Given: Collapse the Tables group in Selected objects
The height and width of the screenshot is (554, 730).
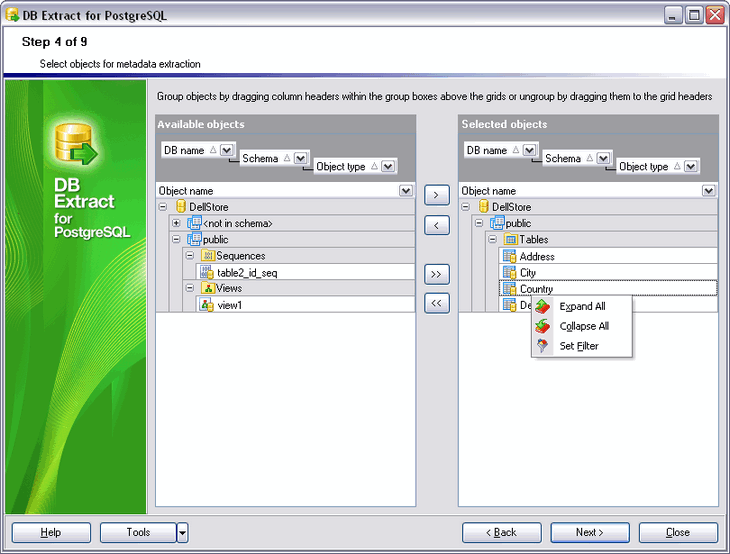Looking at the screenshot, I should click(x=493, y=240).
